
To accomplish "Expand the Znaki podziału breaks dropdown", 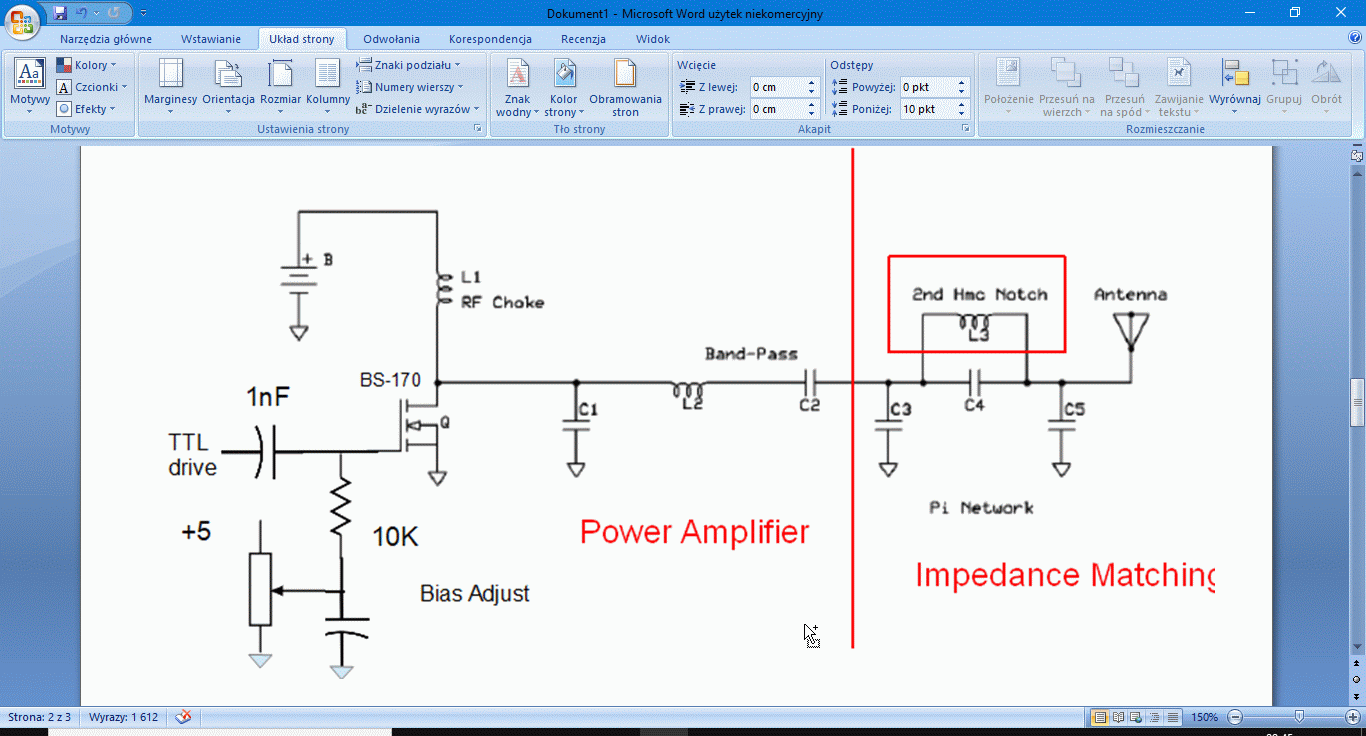I will (x=408, y=65).
